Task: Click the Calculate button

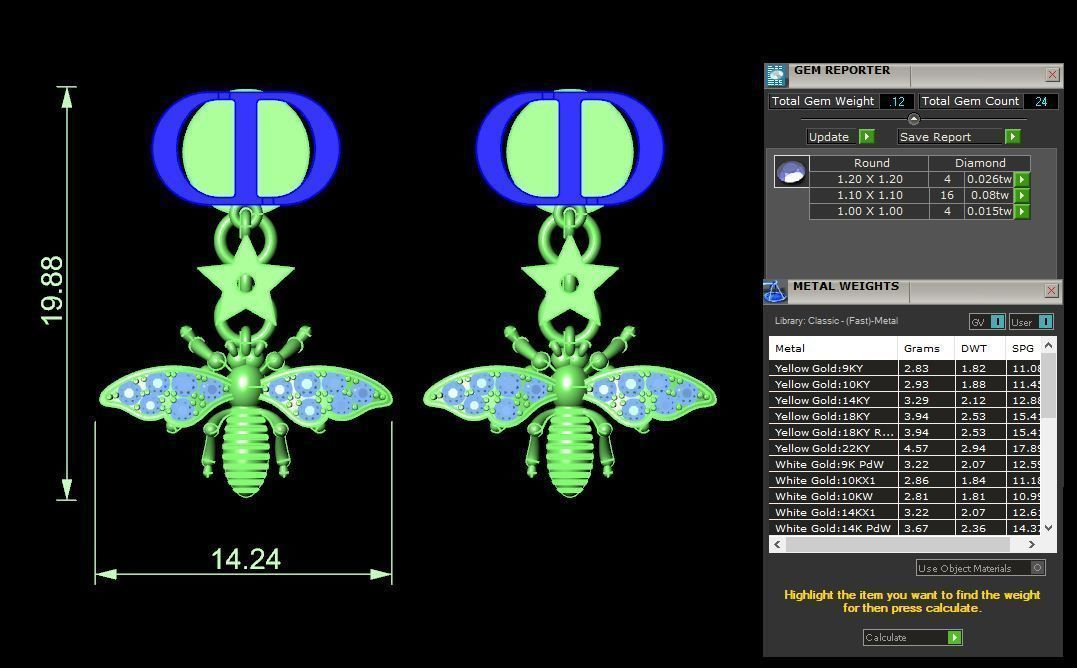Action: [x=912, y=638]
